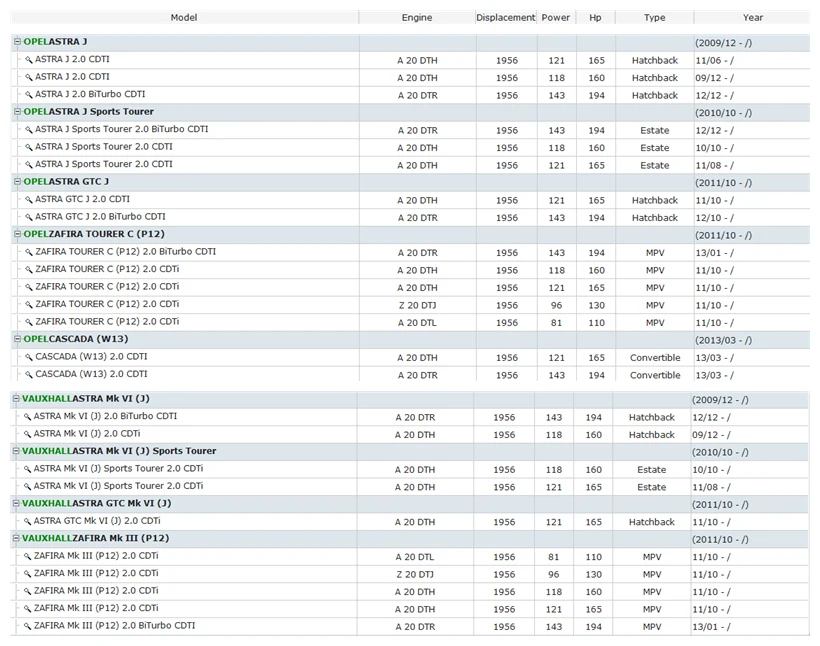Click magnifier icon for ASTRA Mk VI (J) 2.0 CDTi
Image resolution: width=820 pixels, height=646 pixels.
27,434
